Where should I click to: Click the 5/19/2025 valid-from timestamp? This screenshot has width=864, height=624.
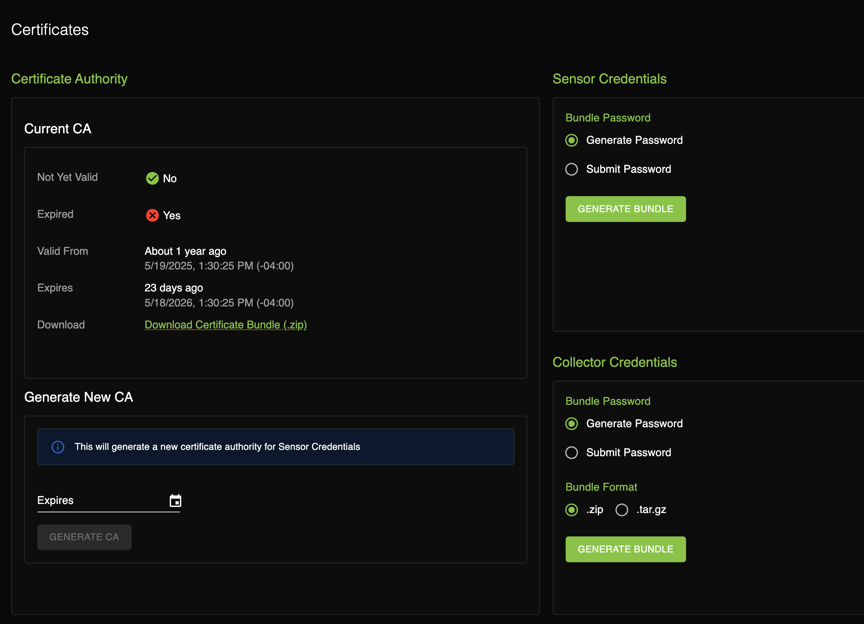click(x=219, y=266)
